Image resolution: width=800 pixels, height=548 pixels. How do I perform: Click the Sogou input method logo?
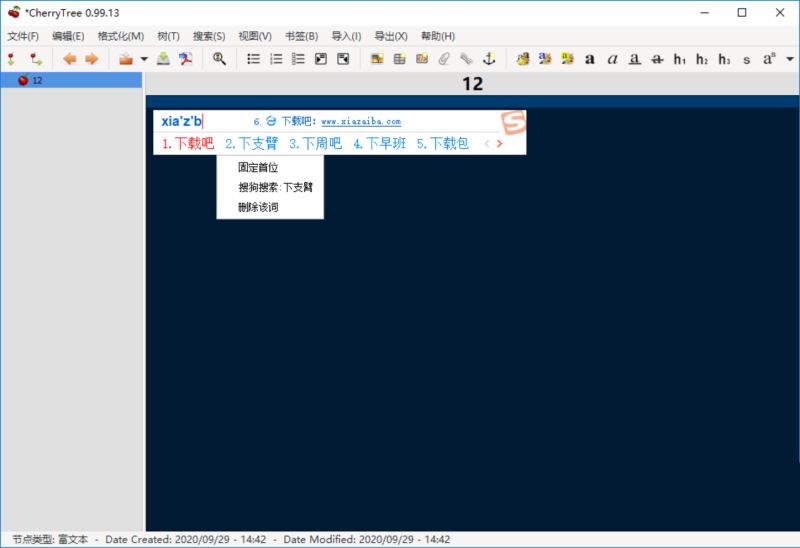(x=512, y=121)
